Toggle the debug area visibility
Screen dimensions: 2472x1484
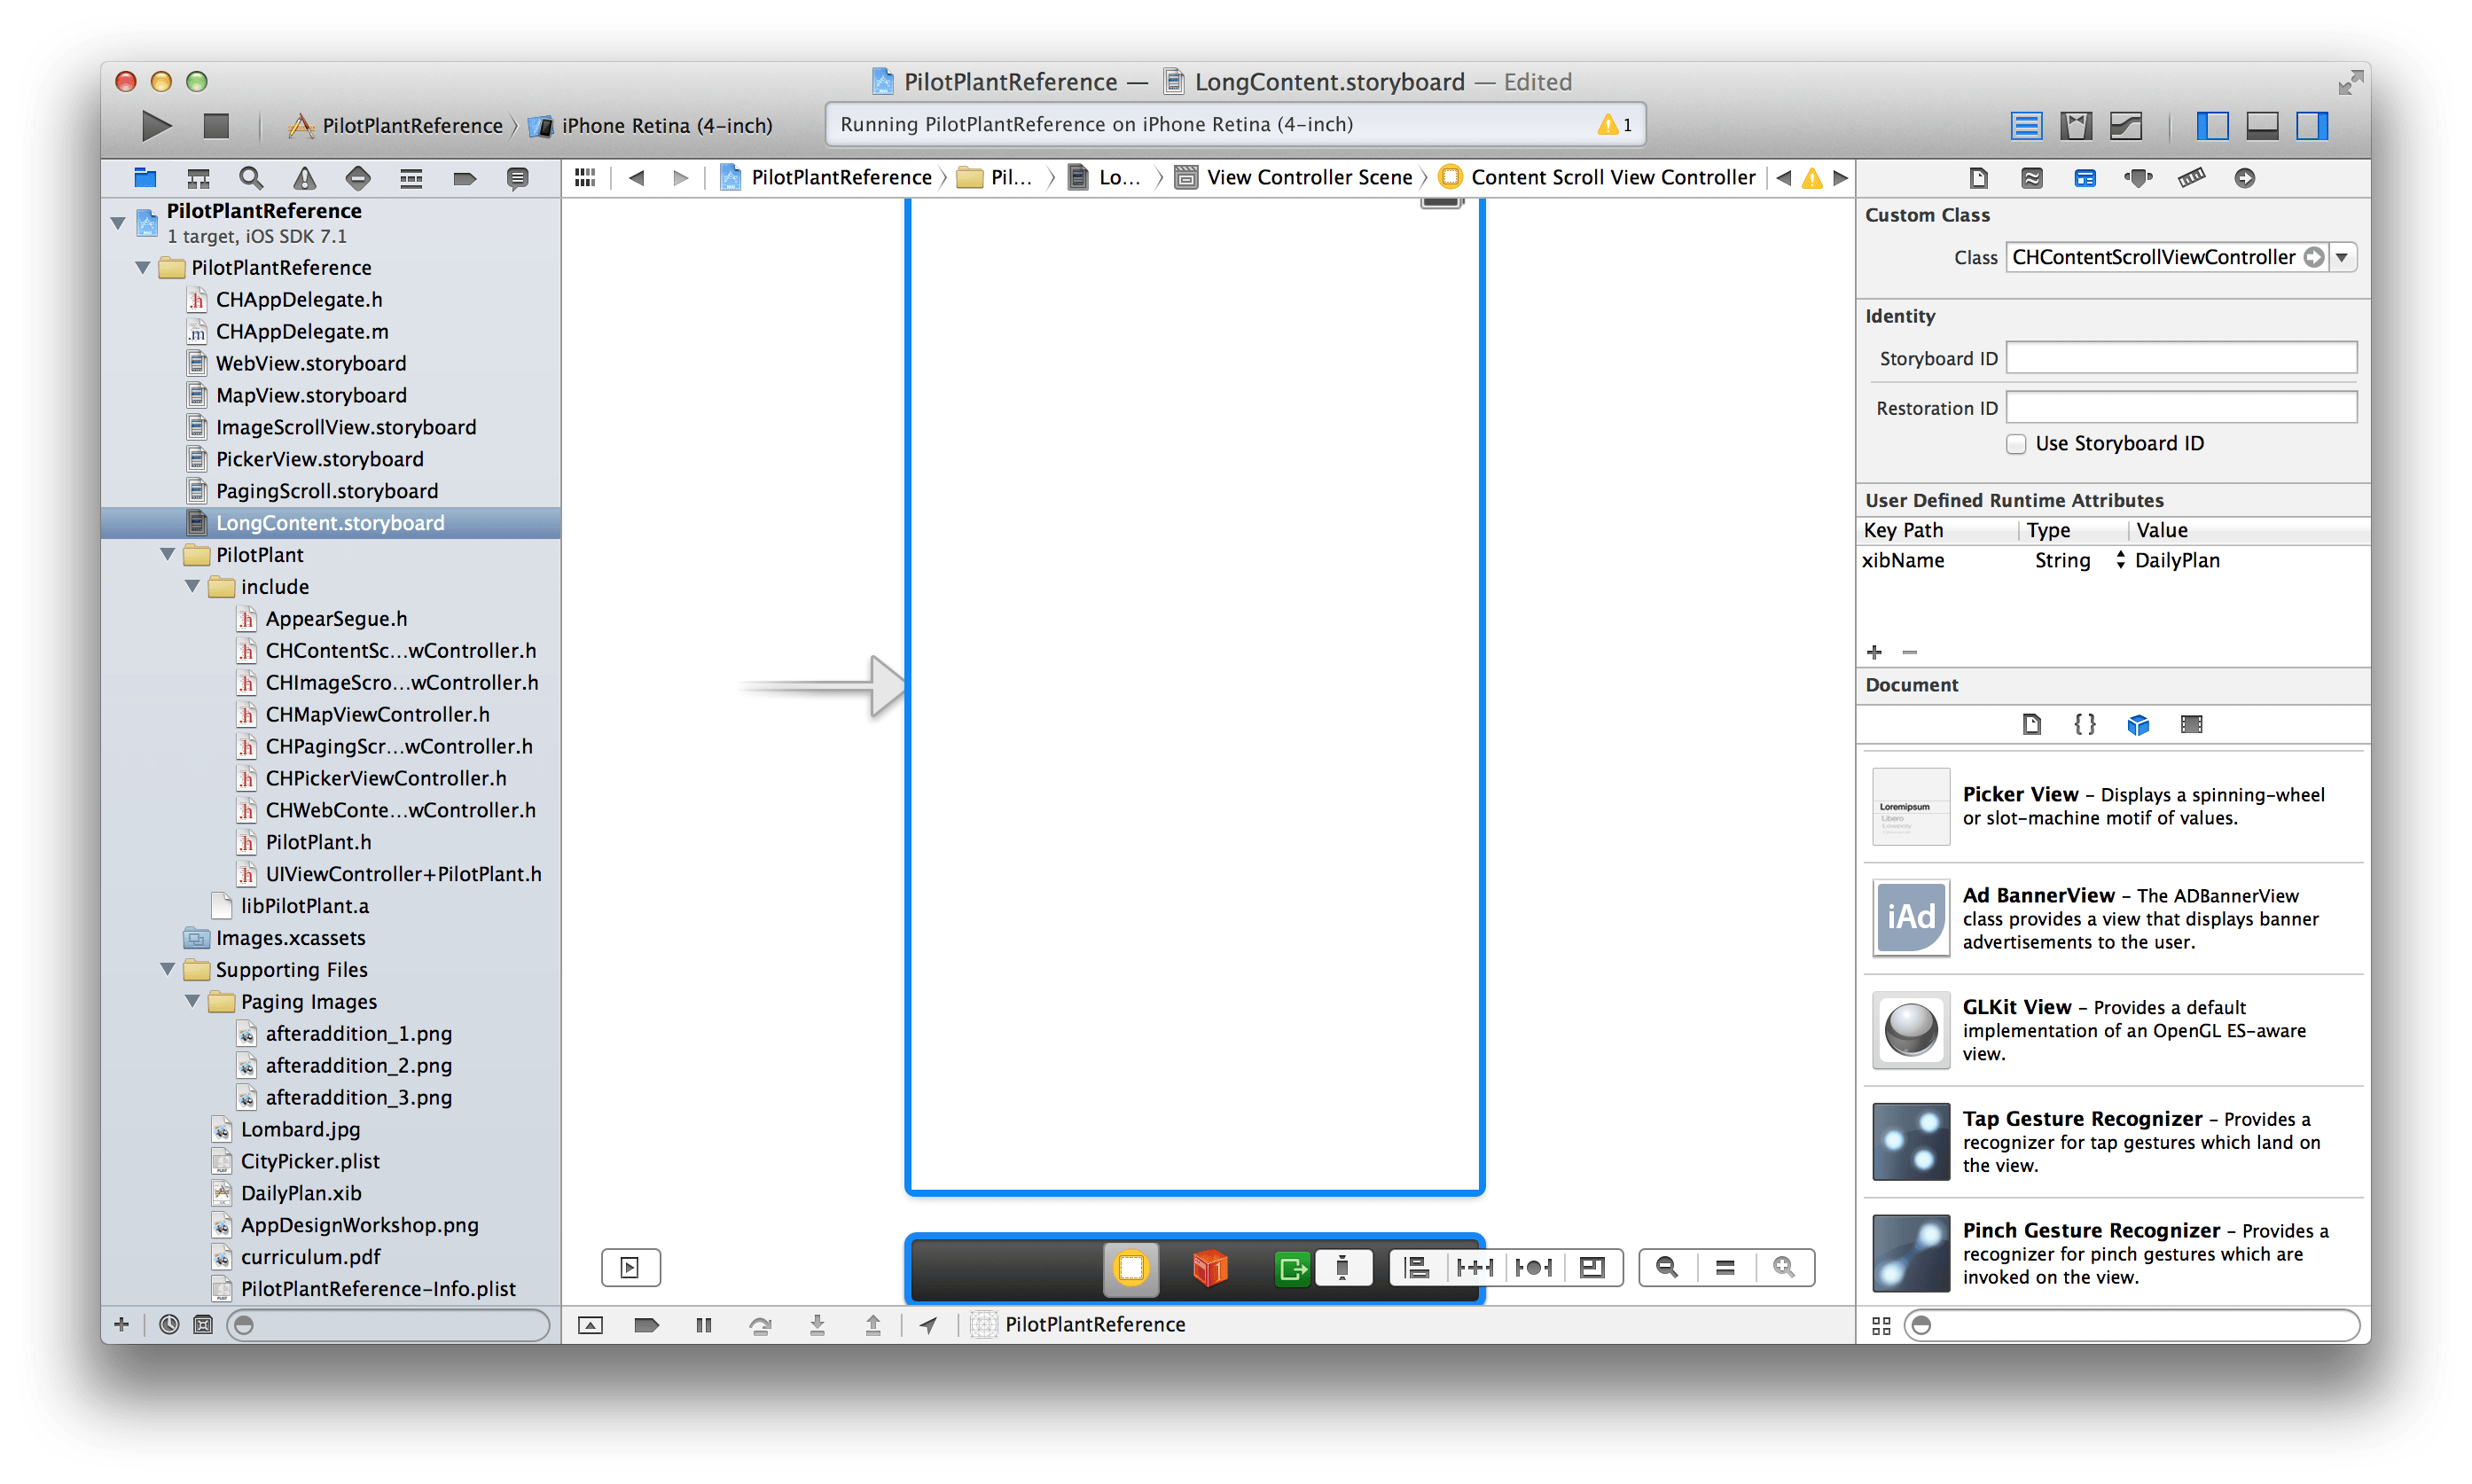[x=2262, y=125]
